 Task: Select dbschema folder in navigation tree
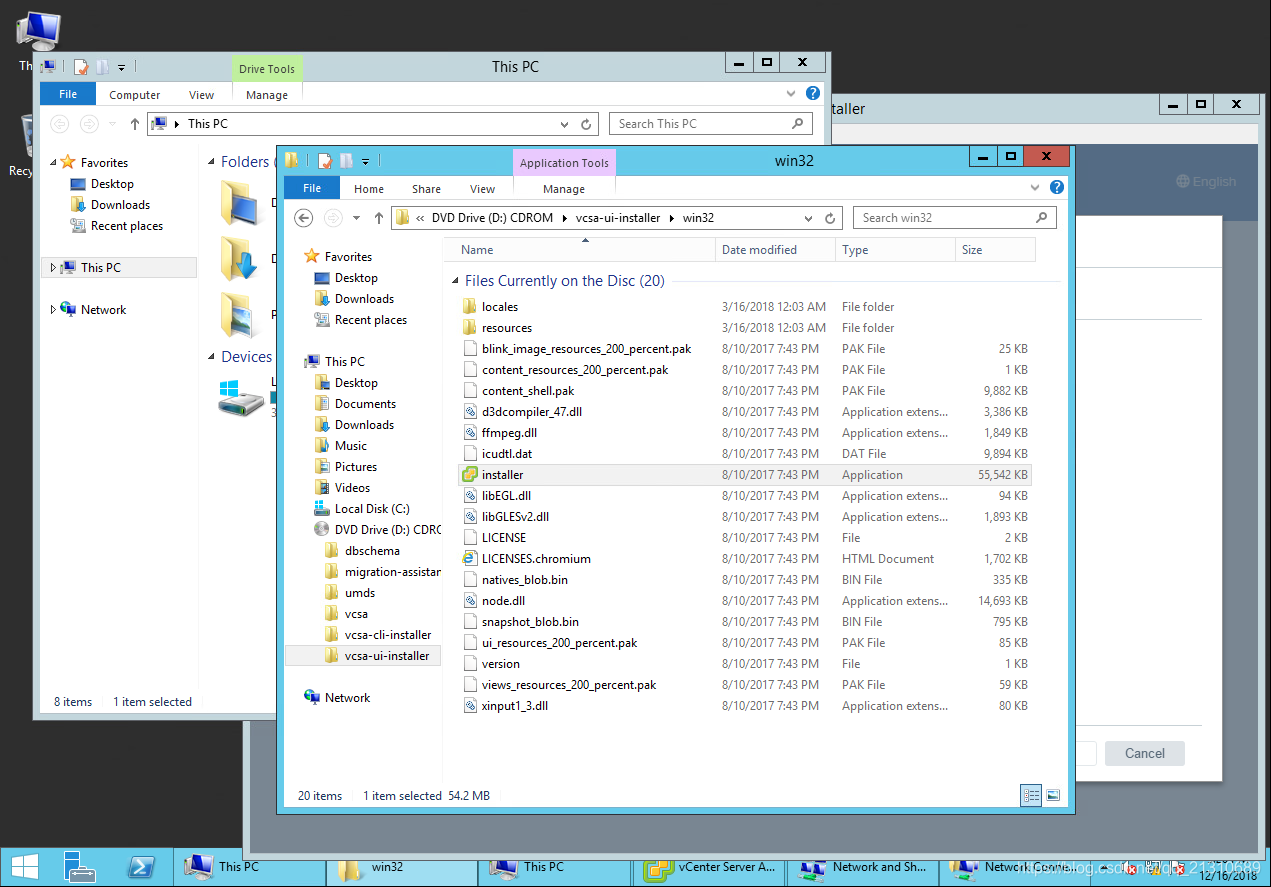pos(372,551)
